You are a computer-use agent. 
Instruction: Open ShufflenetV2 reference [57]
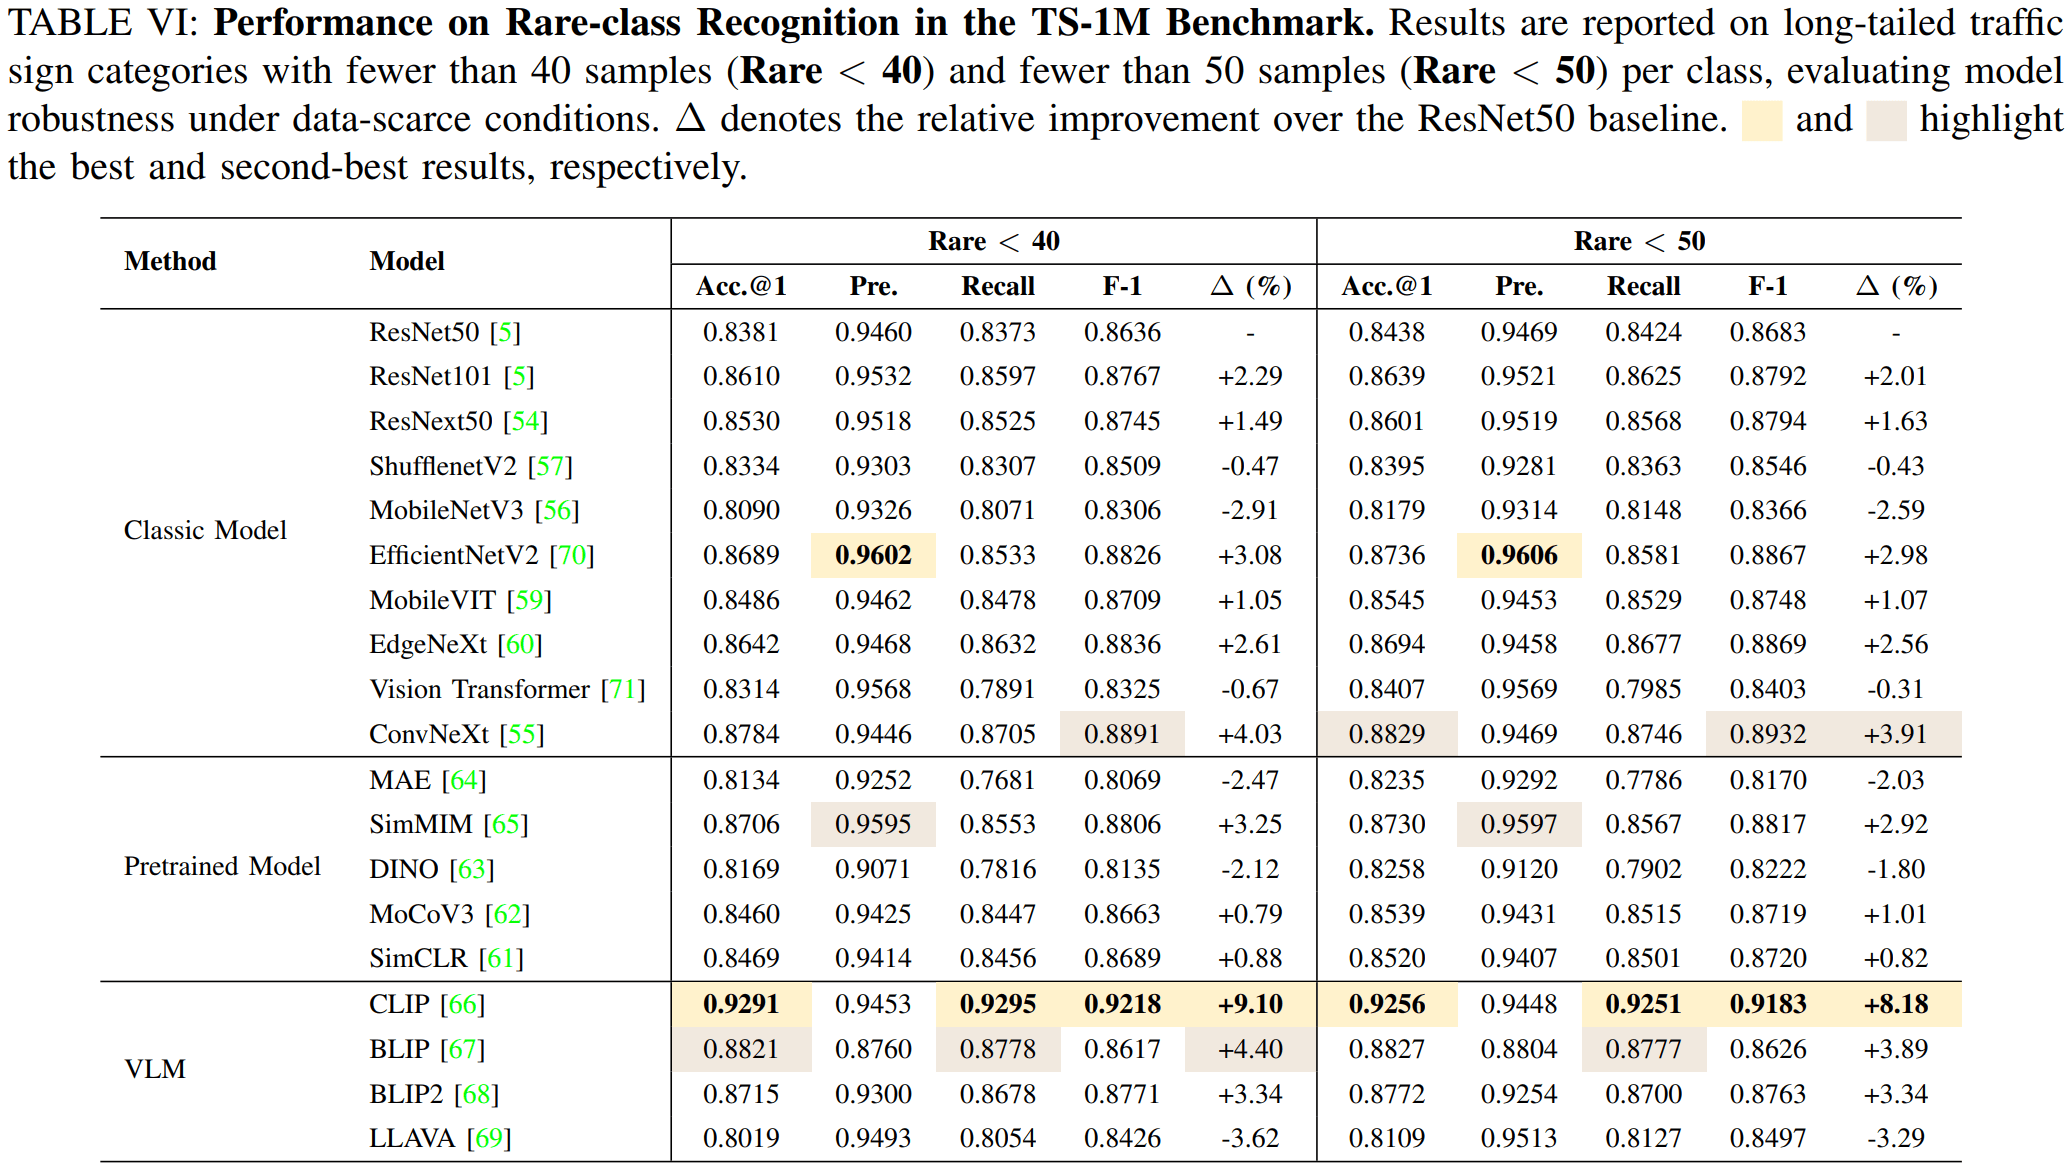[550, 466]
